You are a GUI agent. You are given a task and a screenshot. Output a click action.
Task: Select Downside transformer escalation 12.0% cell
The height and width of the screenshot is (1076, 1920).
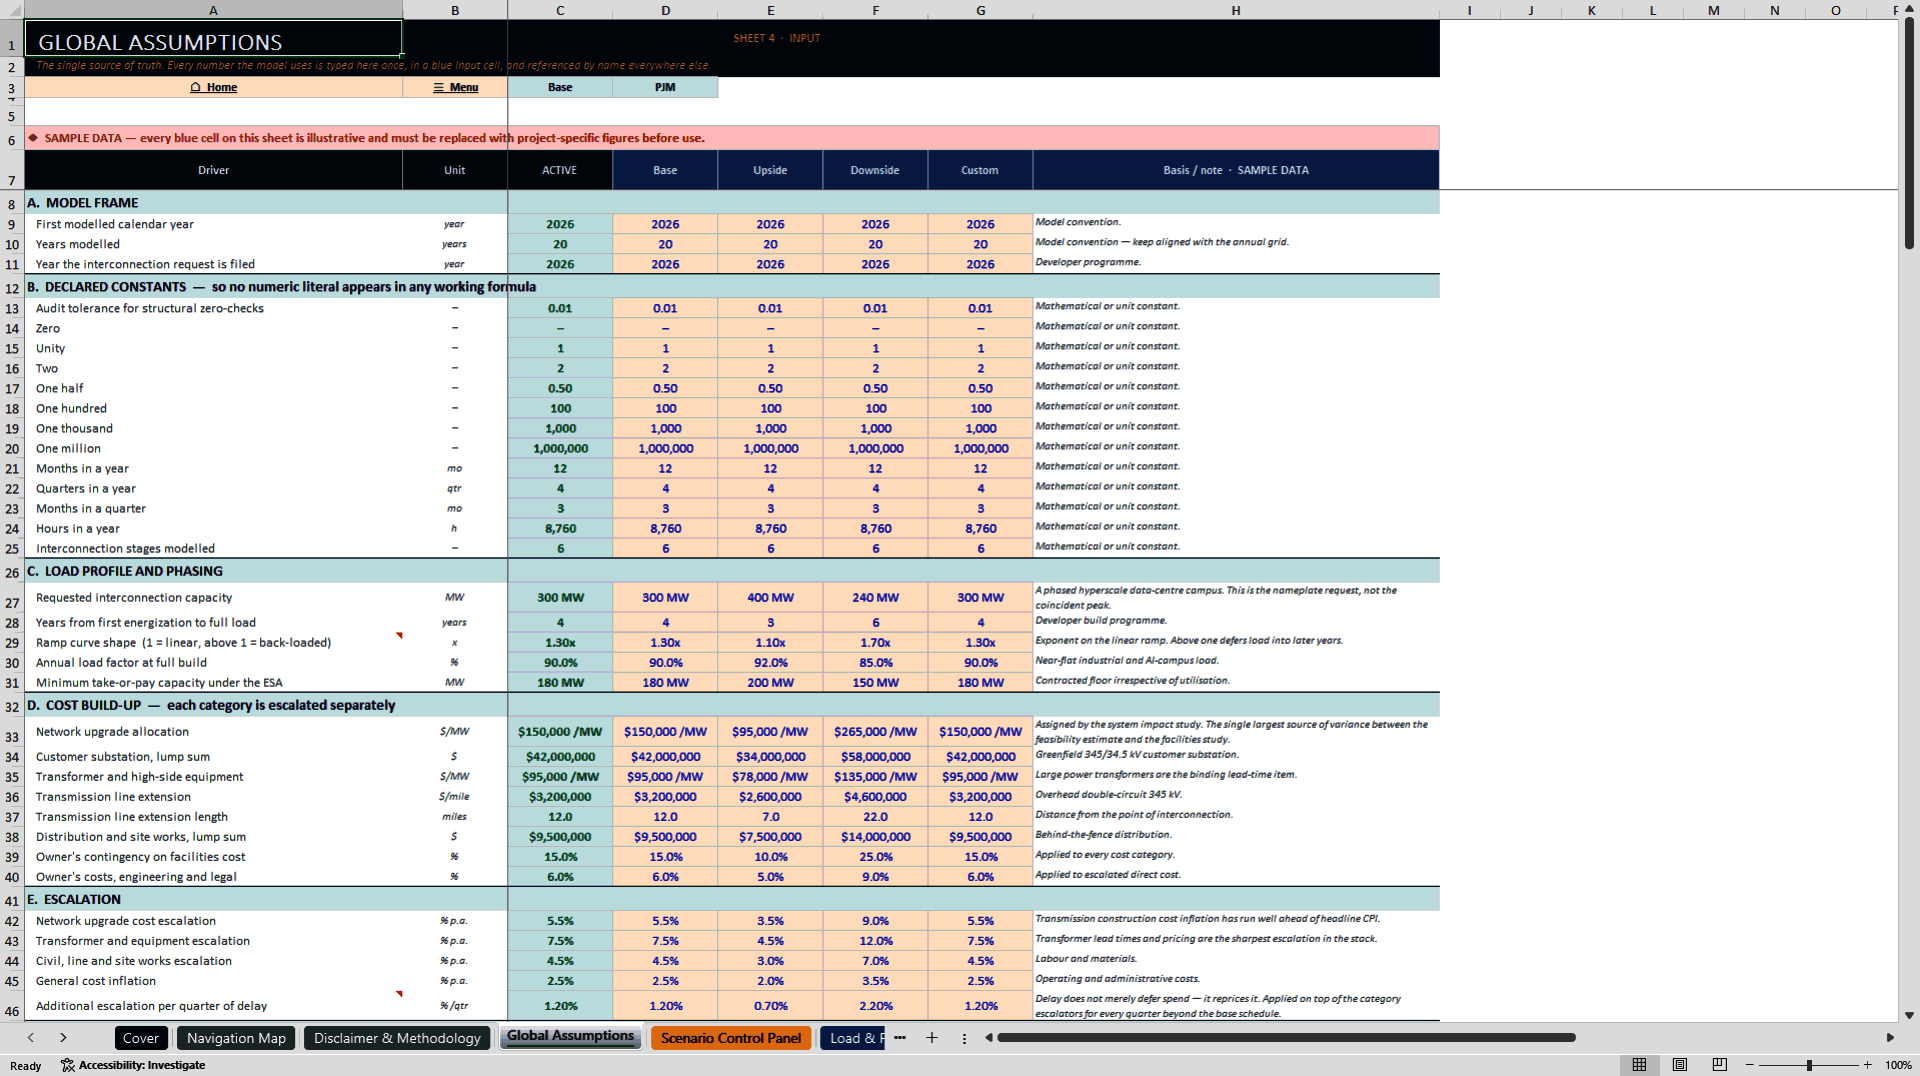coord(875,941)
